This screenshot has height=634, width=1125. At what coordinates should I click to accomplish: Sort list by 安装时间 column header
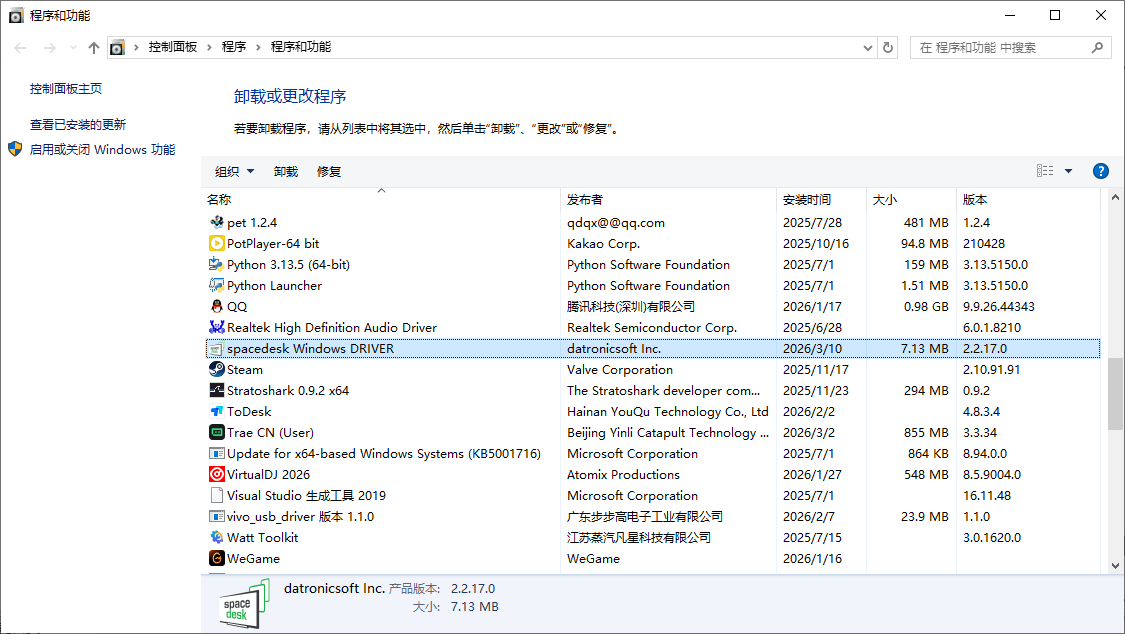807,200
